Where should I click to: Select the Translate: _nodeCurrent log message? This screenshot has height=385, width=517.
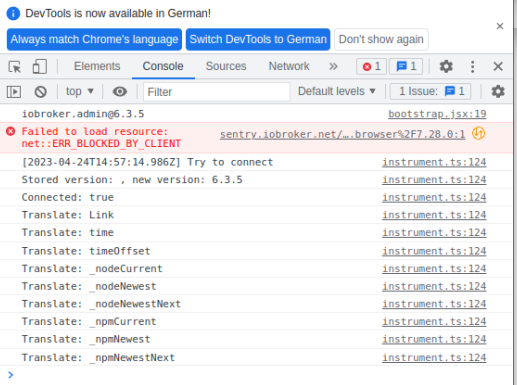(92, 269)
